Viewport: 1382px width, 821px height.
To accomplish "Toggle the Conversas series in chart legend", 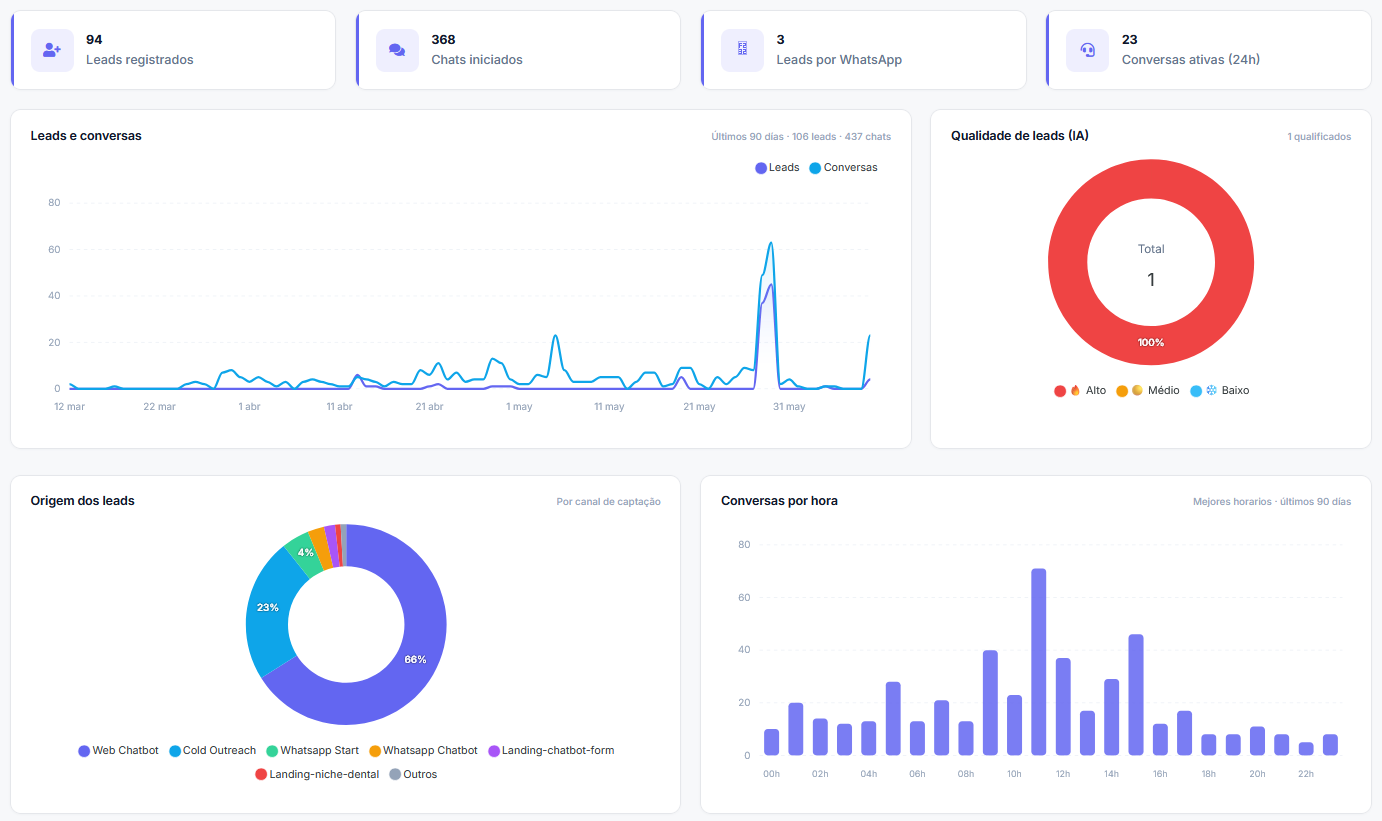I will (x=843, y=168).
